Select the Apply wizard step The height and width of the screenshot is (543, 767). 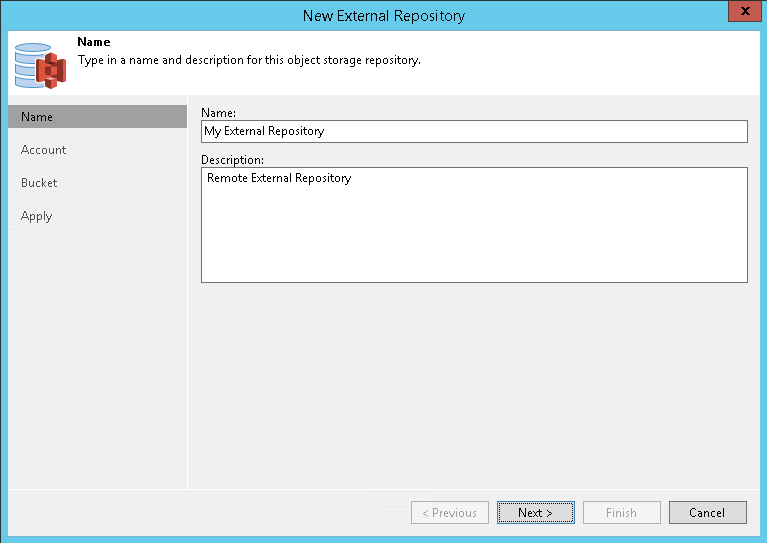pos(37,216)
